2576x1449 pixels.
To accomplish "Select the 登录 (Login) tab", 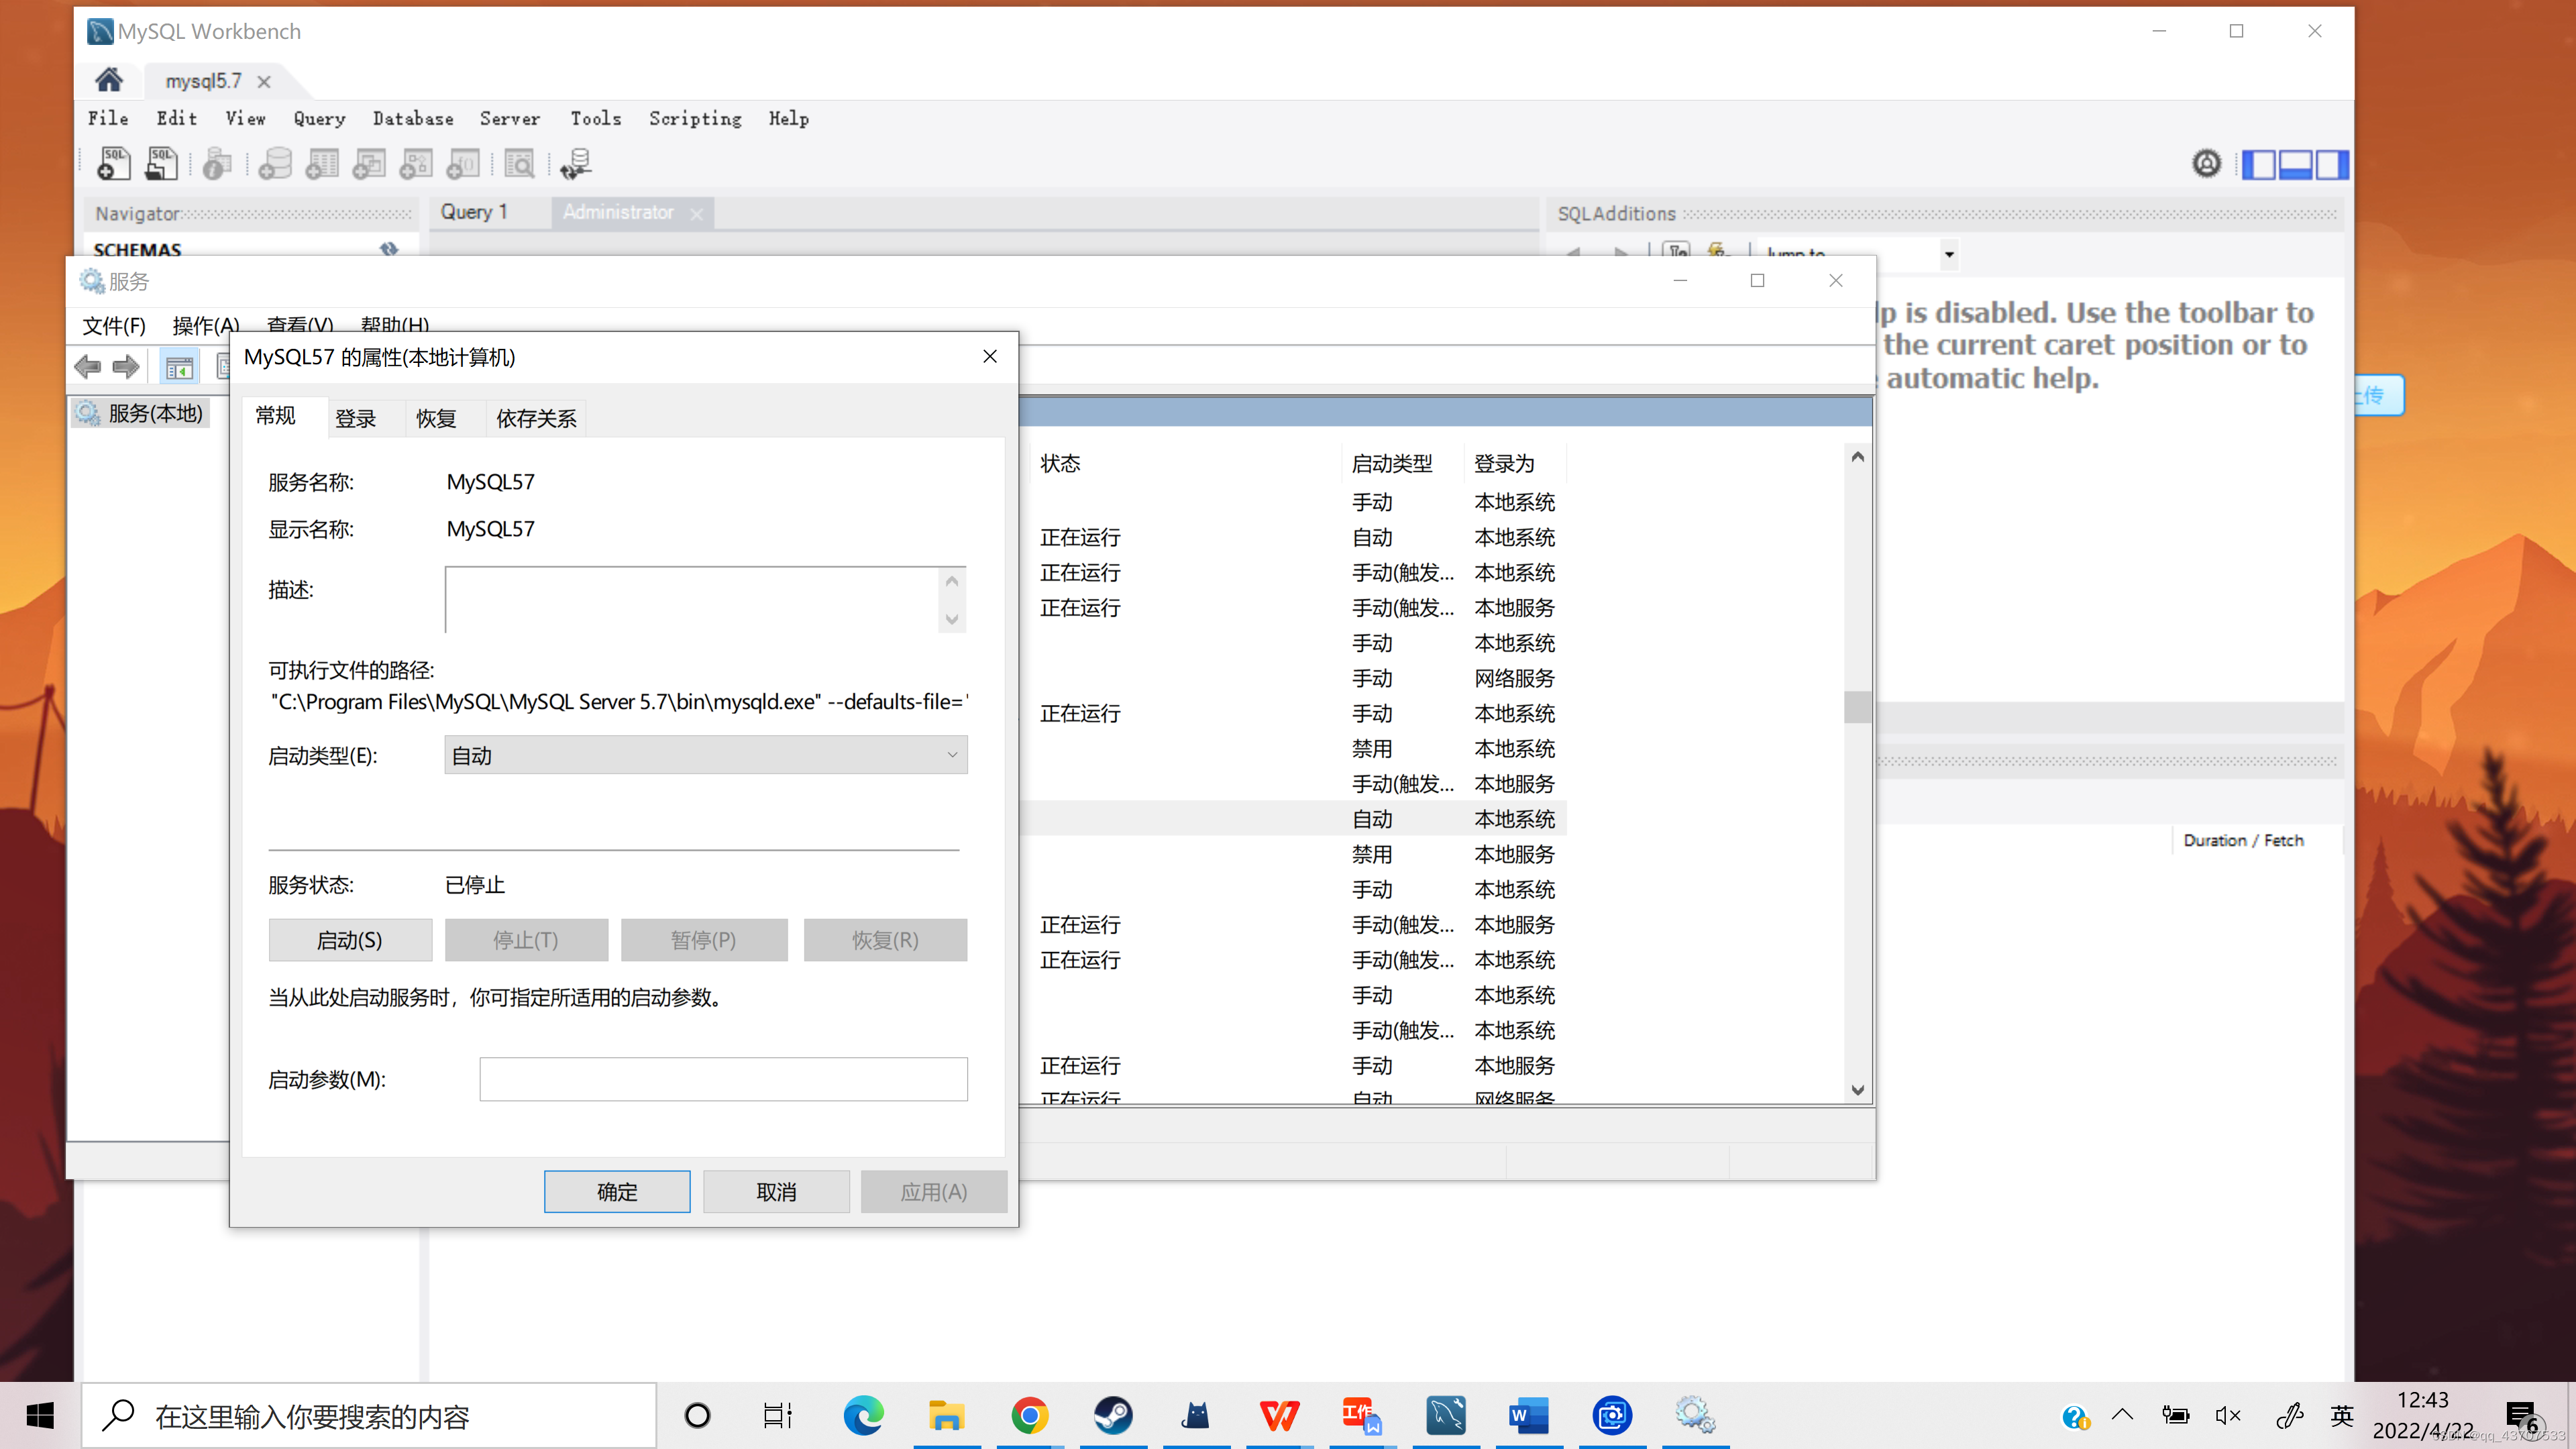I will point(356,417).
